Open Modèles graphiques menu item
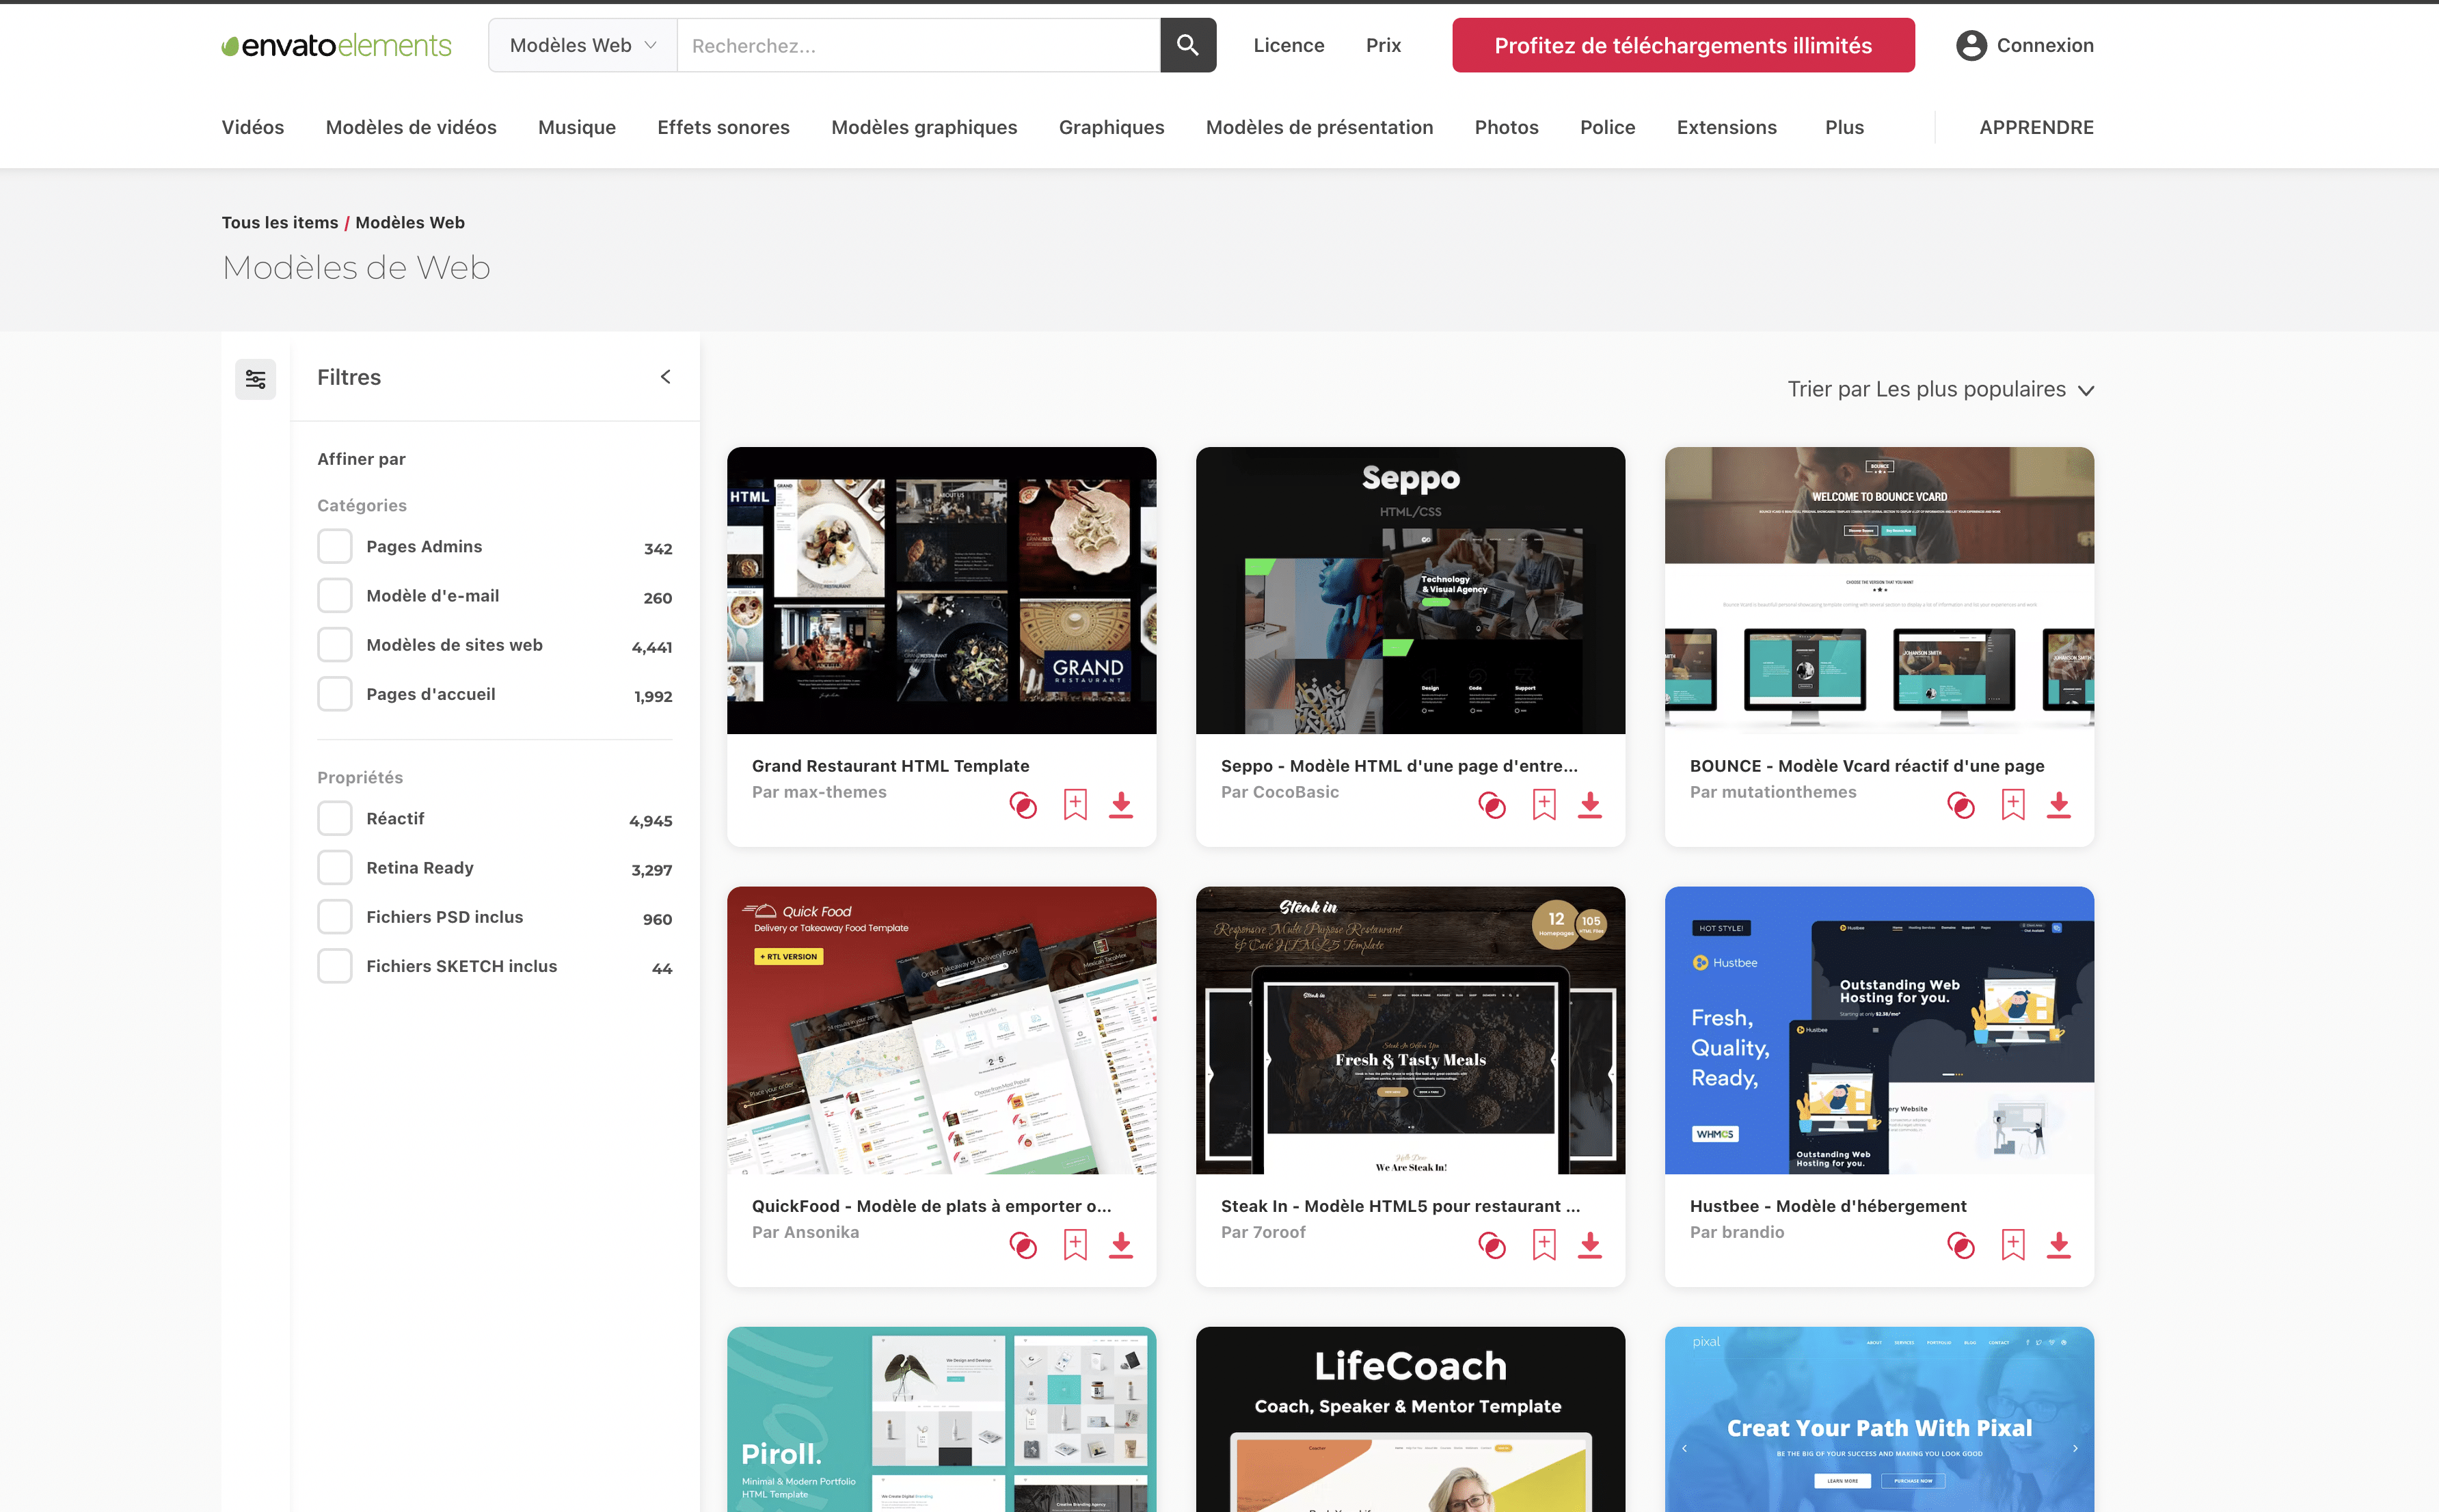 click(924, 127)
